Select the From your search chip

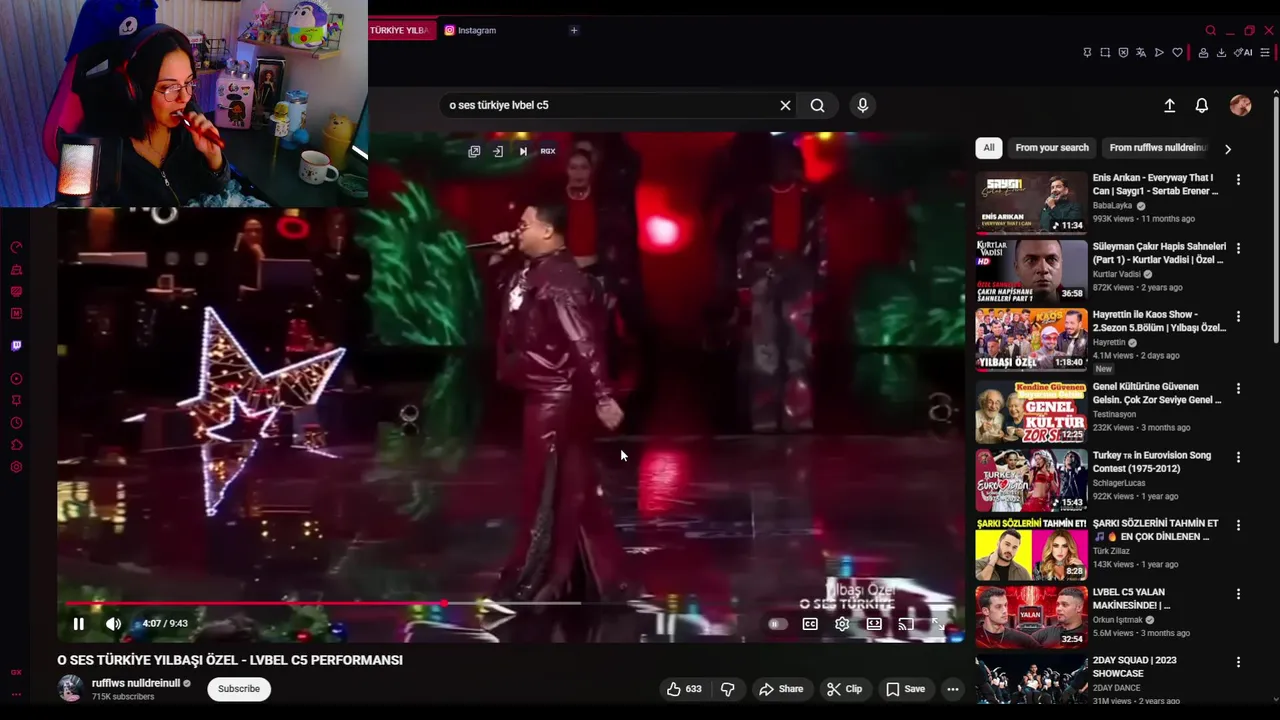[x=1052, y=148]
